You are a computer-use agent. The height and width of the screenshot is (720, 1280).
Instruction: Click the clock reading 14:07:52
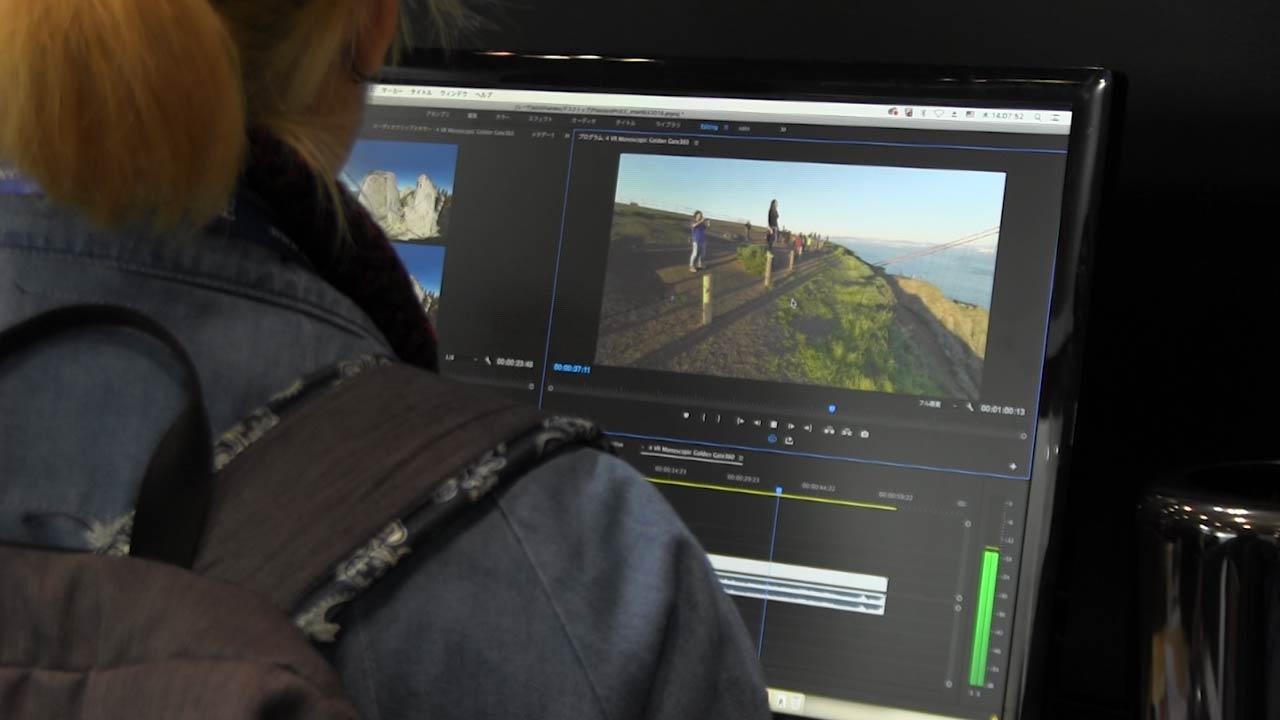click(1007, 115)
